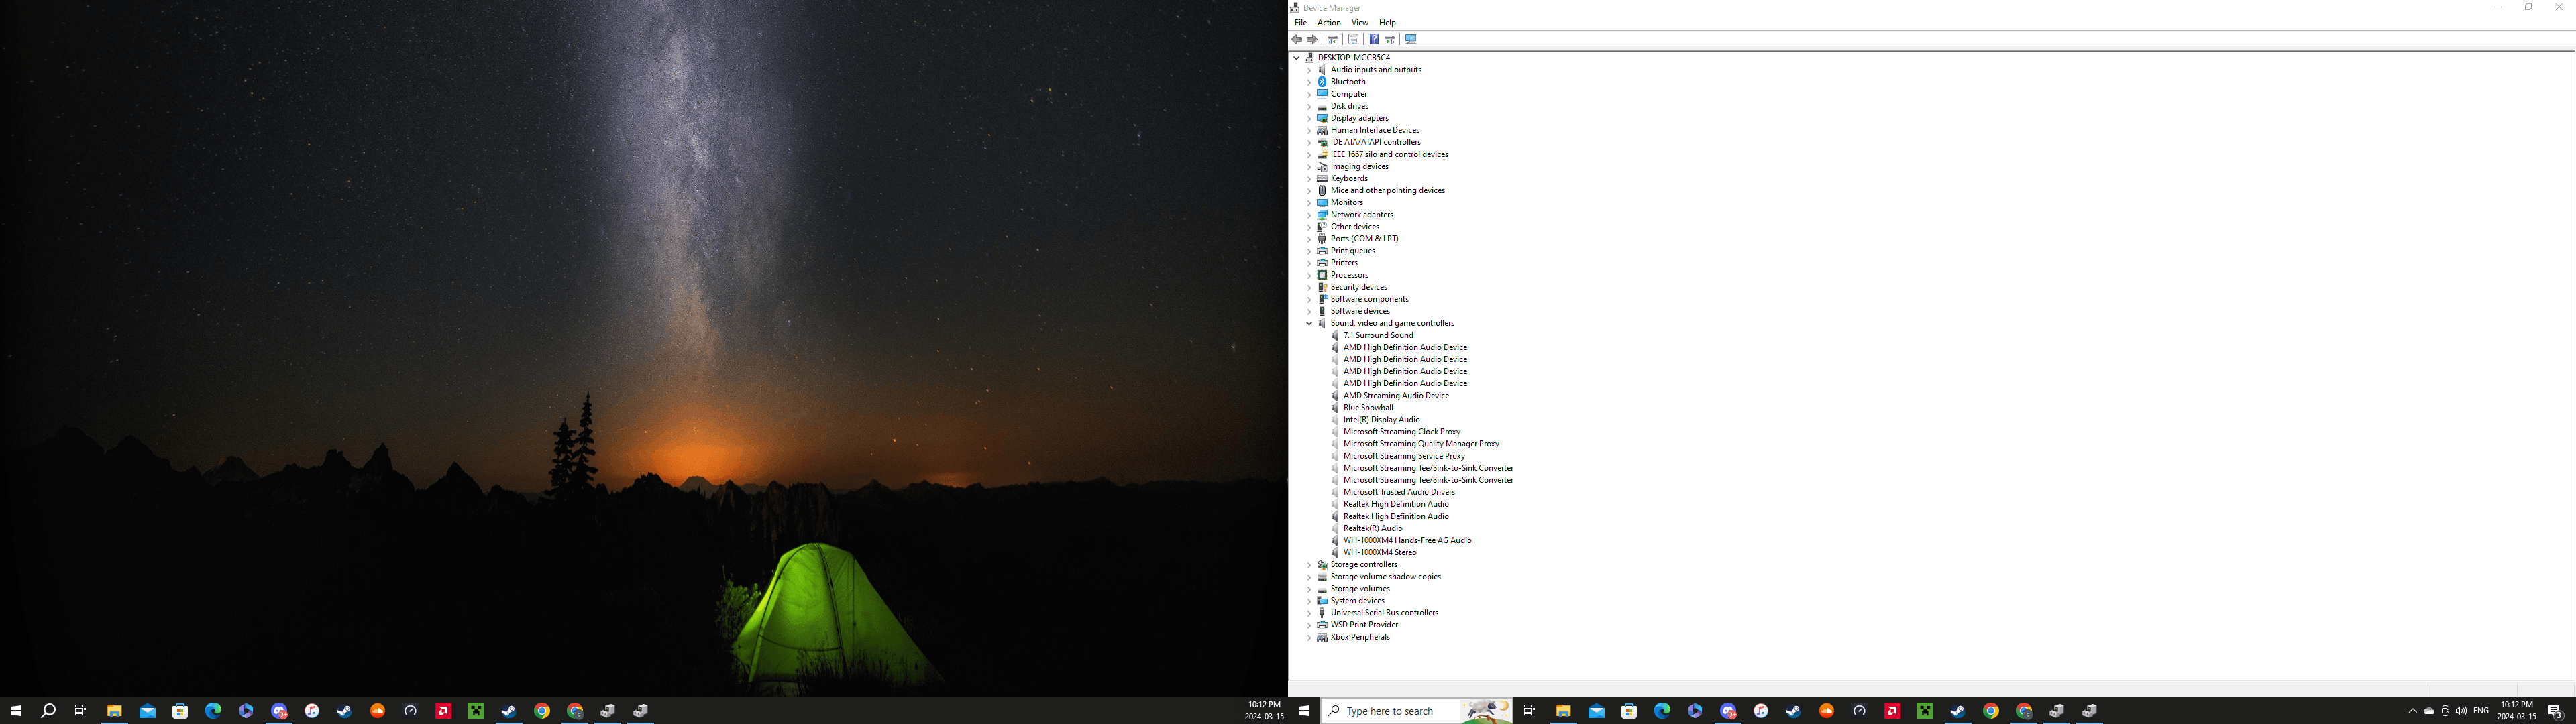This screenshot has width=2576, height=724.
Task: Click the Show/Hide Action Pane toolbar icon
Action: (x=1390, y=39)
